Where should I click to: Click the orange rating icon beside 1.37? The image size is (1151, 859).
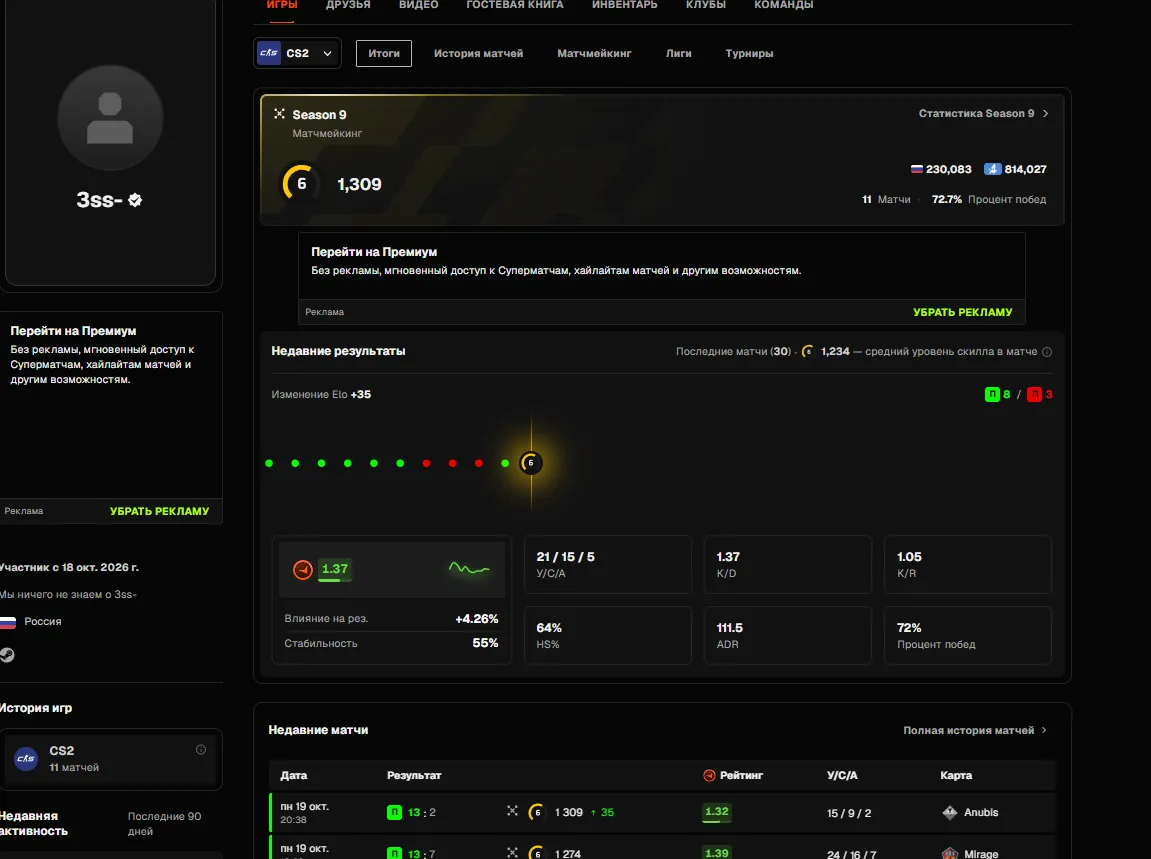tap(302, 569)
